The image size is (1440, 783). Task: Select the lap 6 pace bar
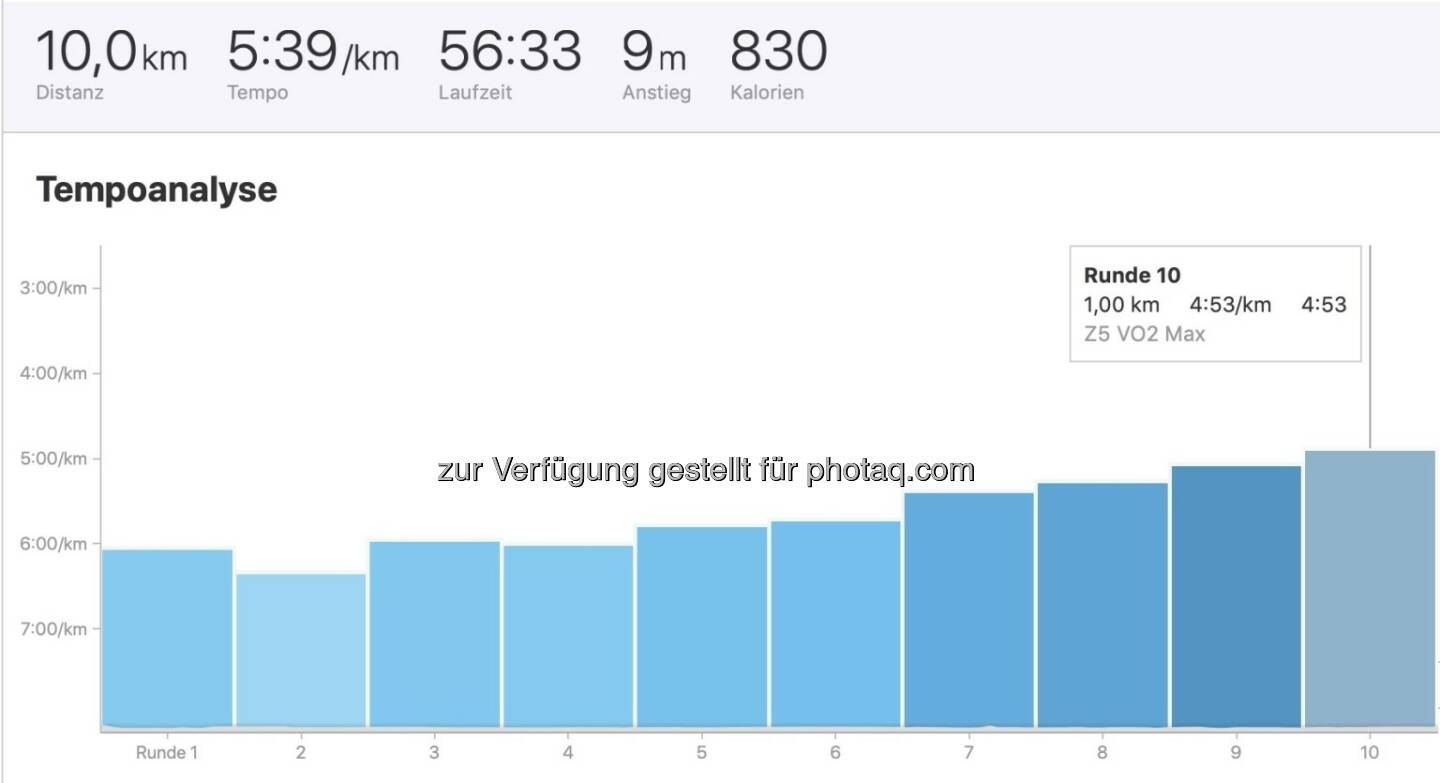click(x=835, y=623)
